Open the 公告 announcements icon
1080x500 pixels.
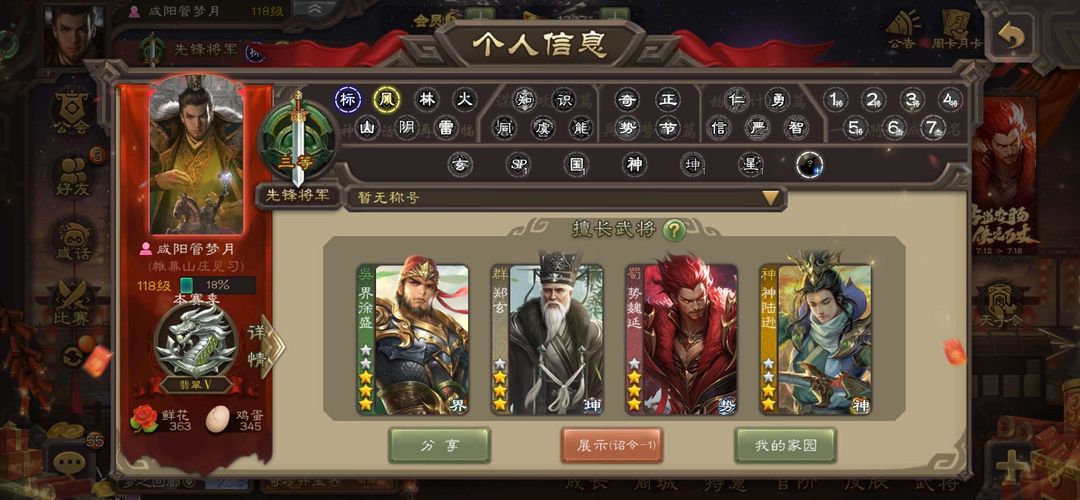(901, 30)
